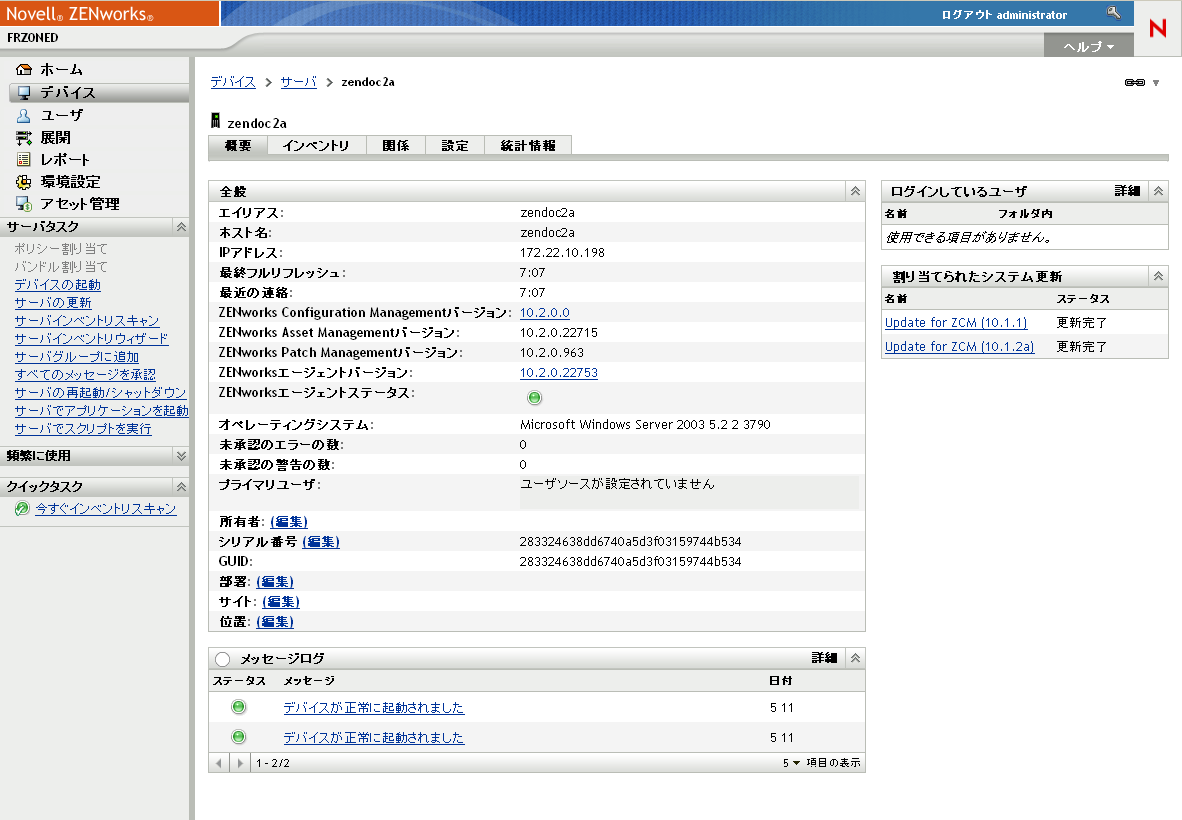Click green status icon of first log message

point(239,707)
